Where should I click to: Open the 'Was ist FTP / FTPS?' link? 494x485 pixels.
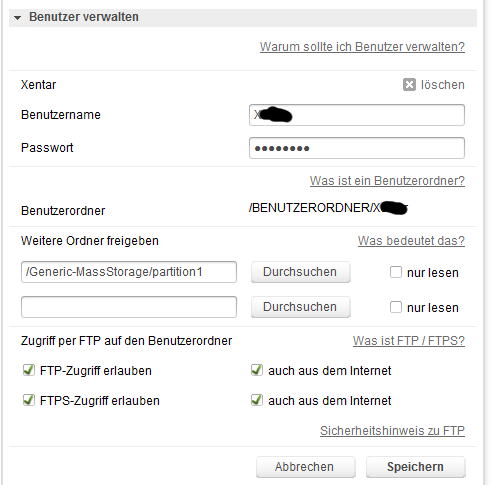tap(409, 341)
